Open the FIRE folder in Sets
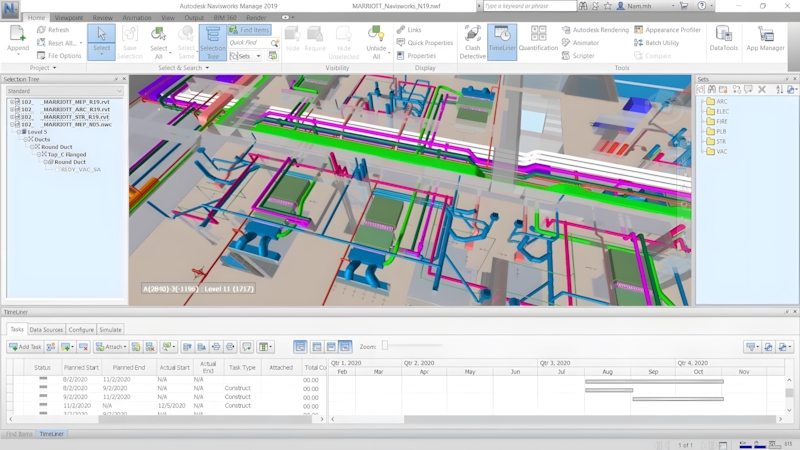The image size is (800, 450). tap(717, 121)
